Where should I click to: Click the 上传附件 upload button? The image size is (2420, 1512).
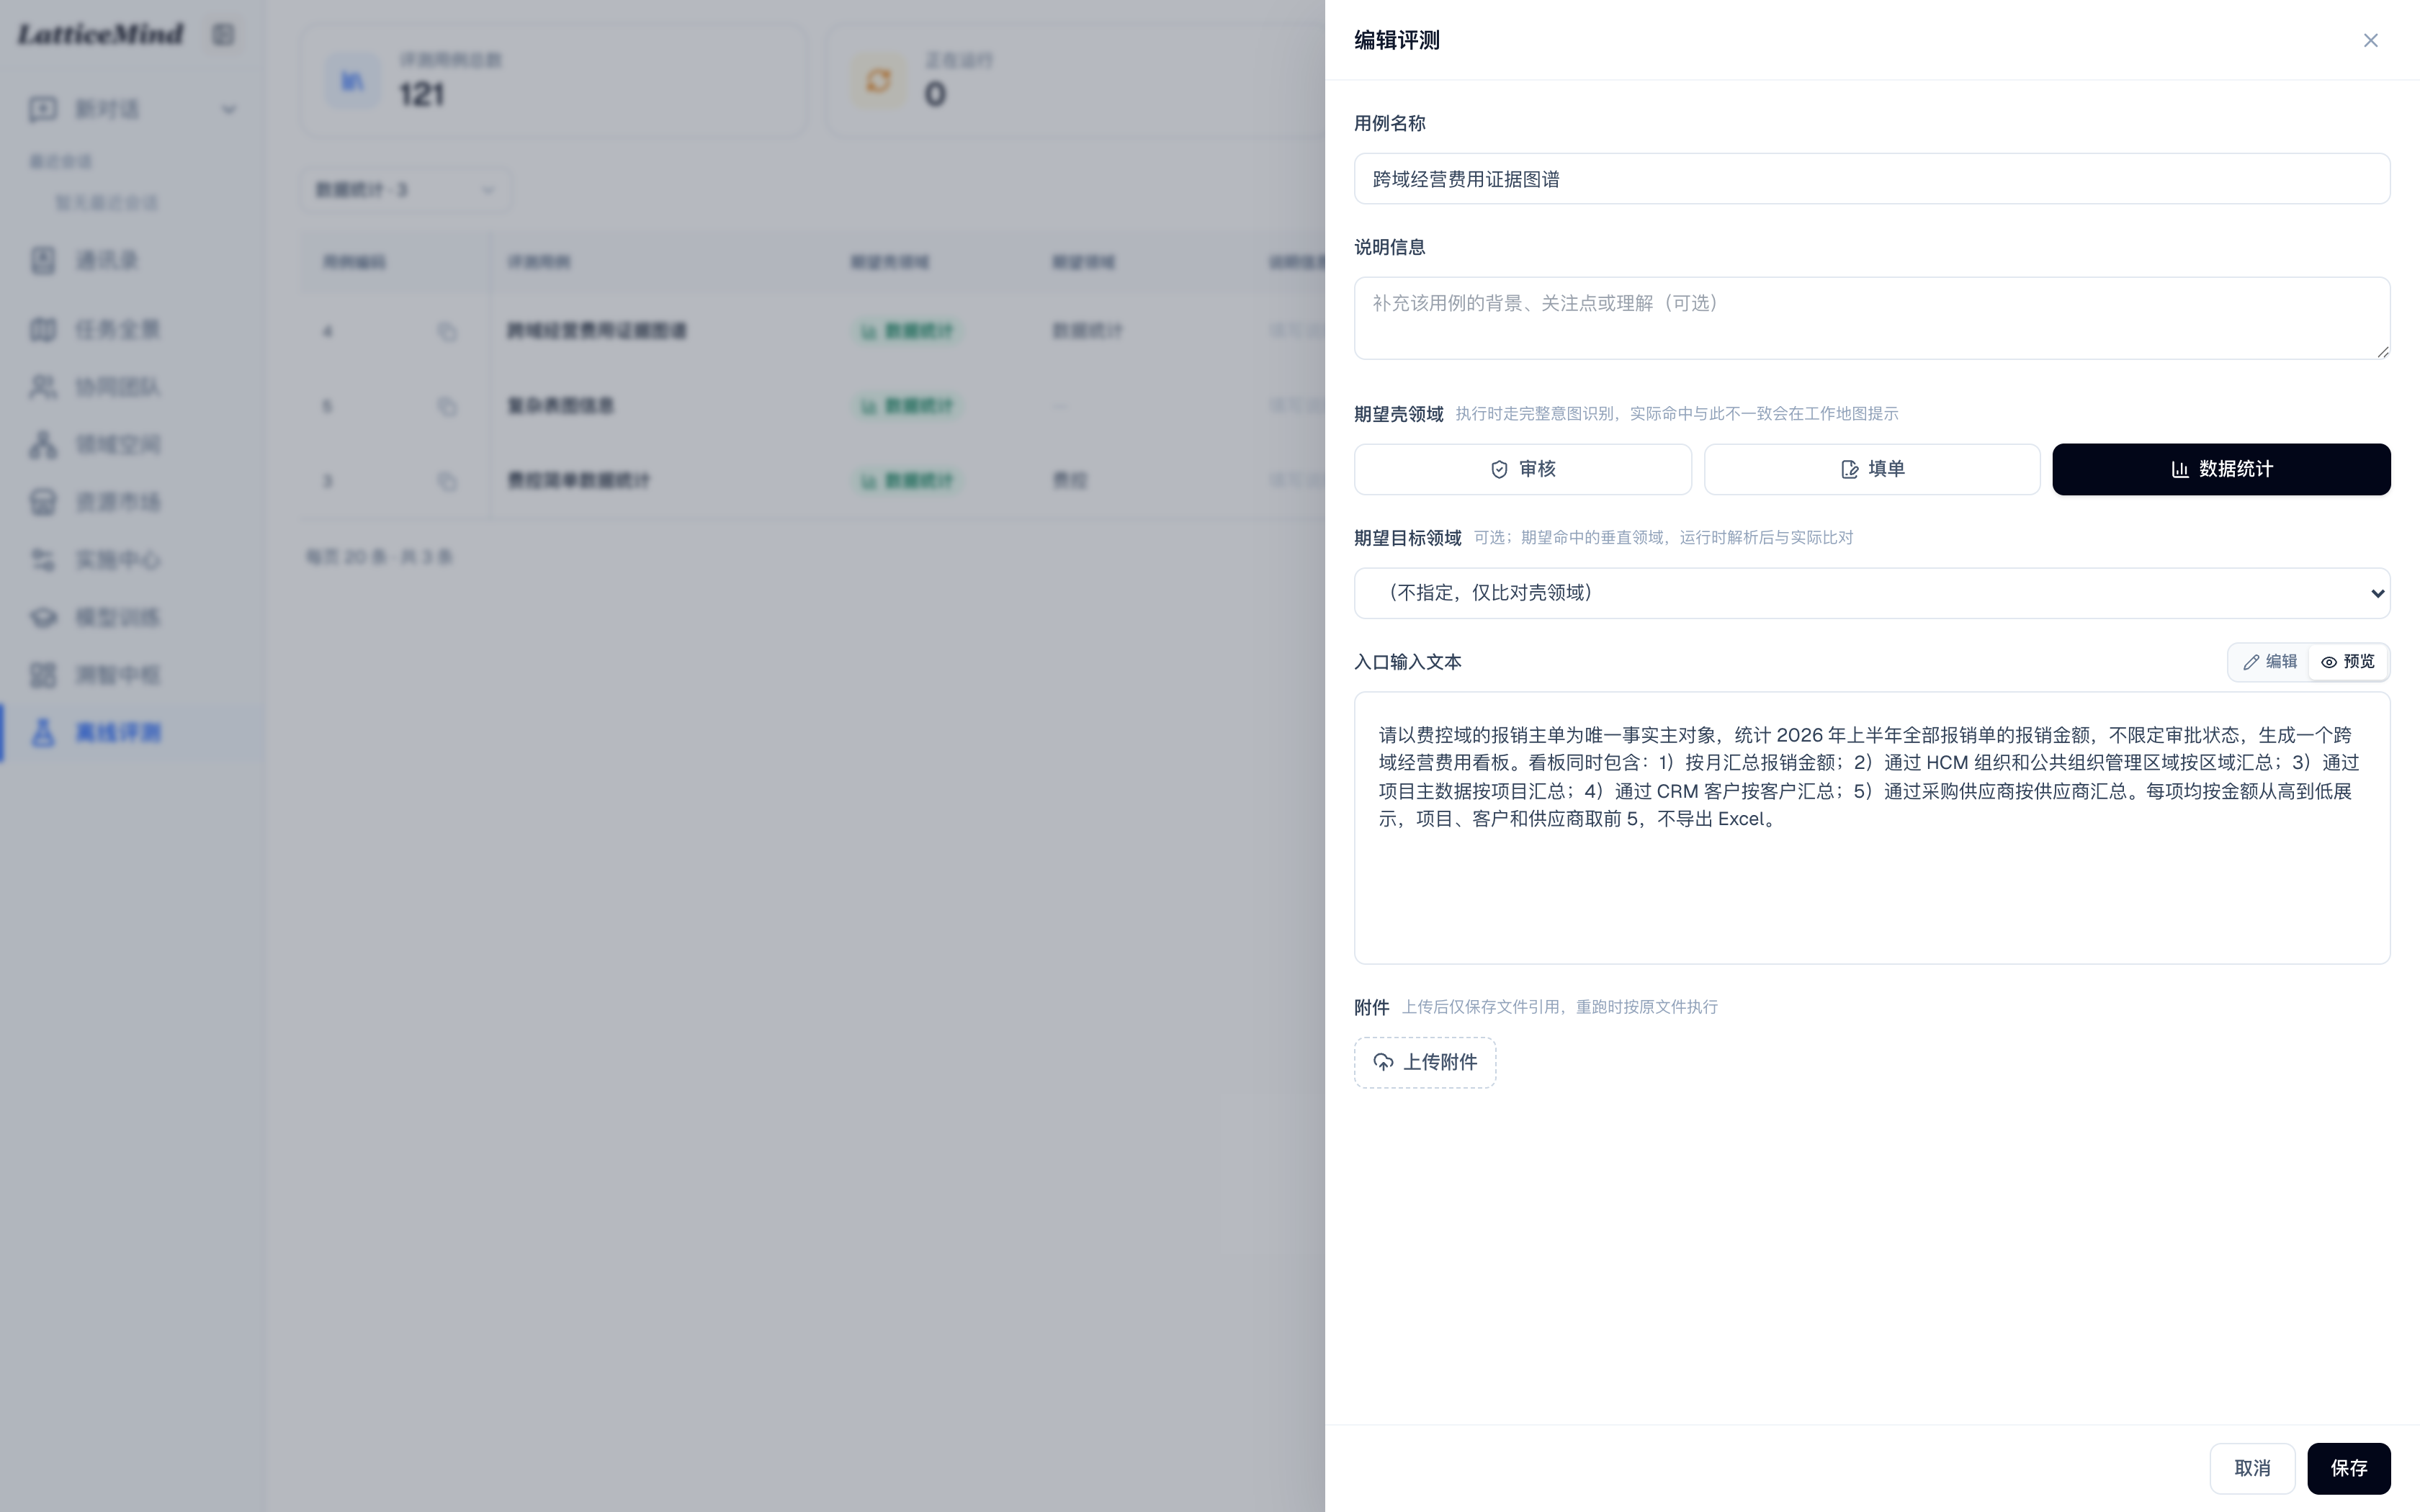tap(1425, 1062)
